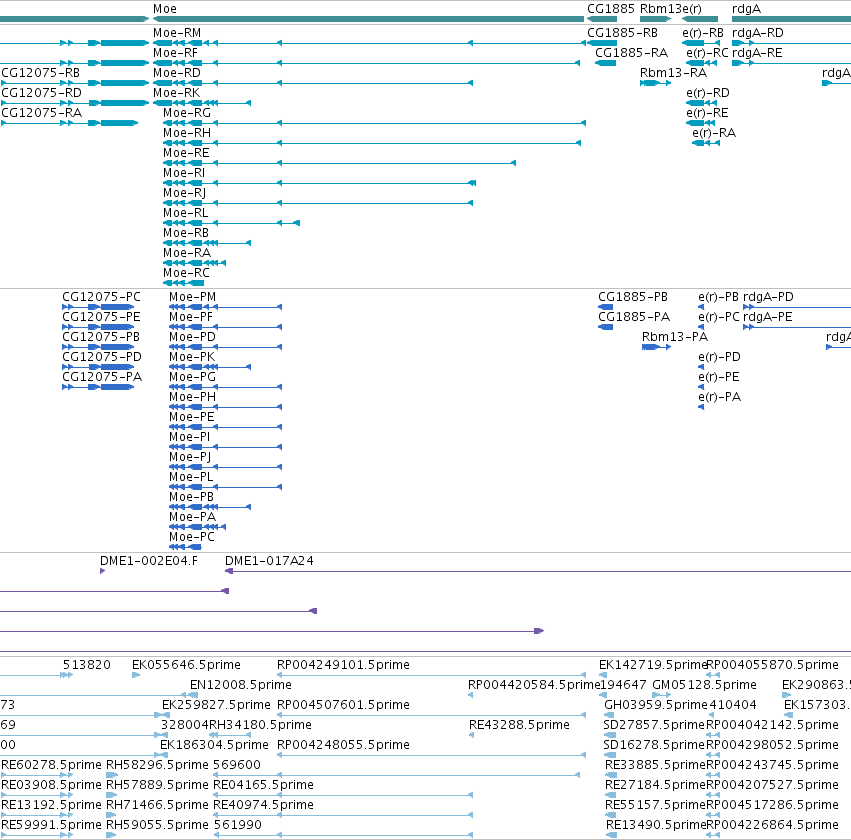This screenshot has width=851, height=840.
Task: Click the Moe-RI transcript label
Action: [x=184, y=173]
